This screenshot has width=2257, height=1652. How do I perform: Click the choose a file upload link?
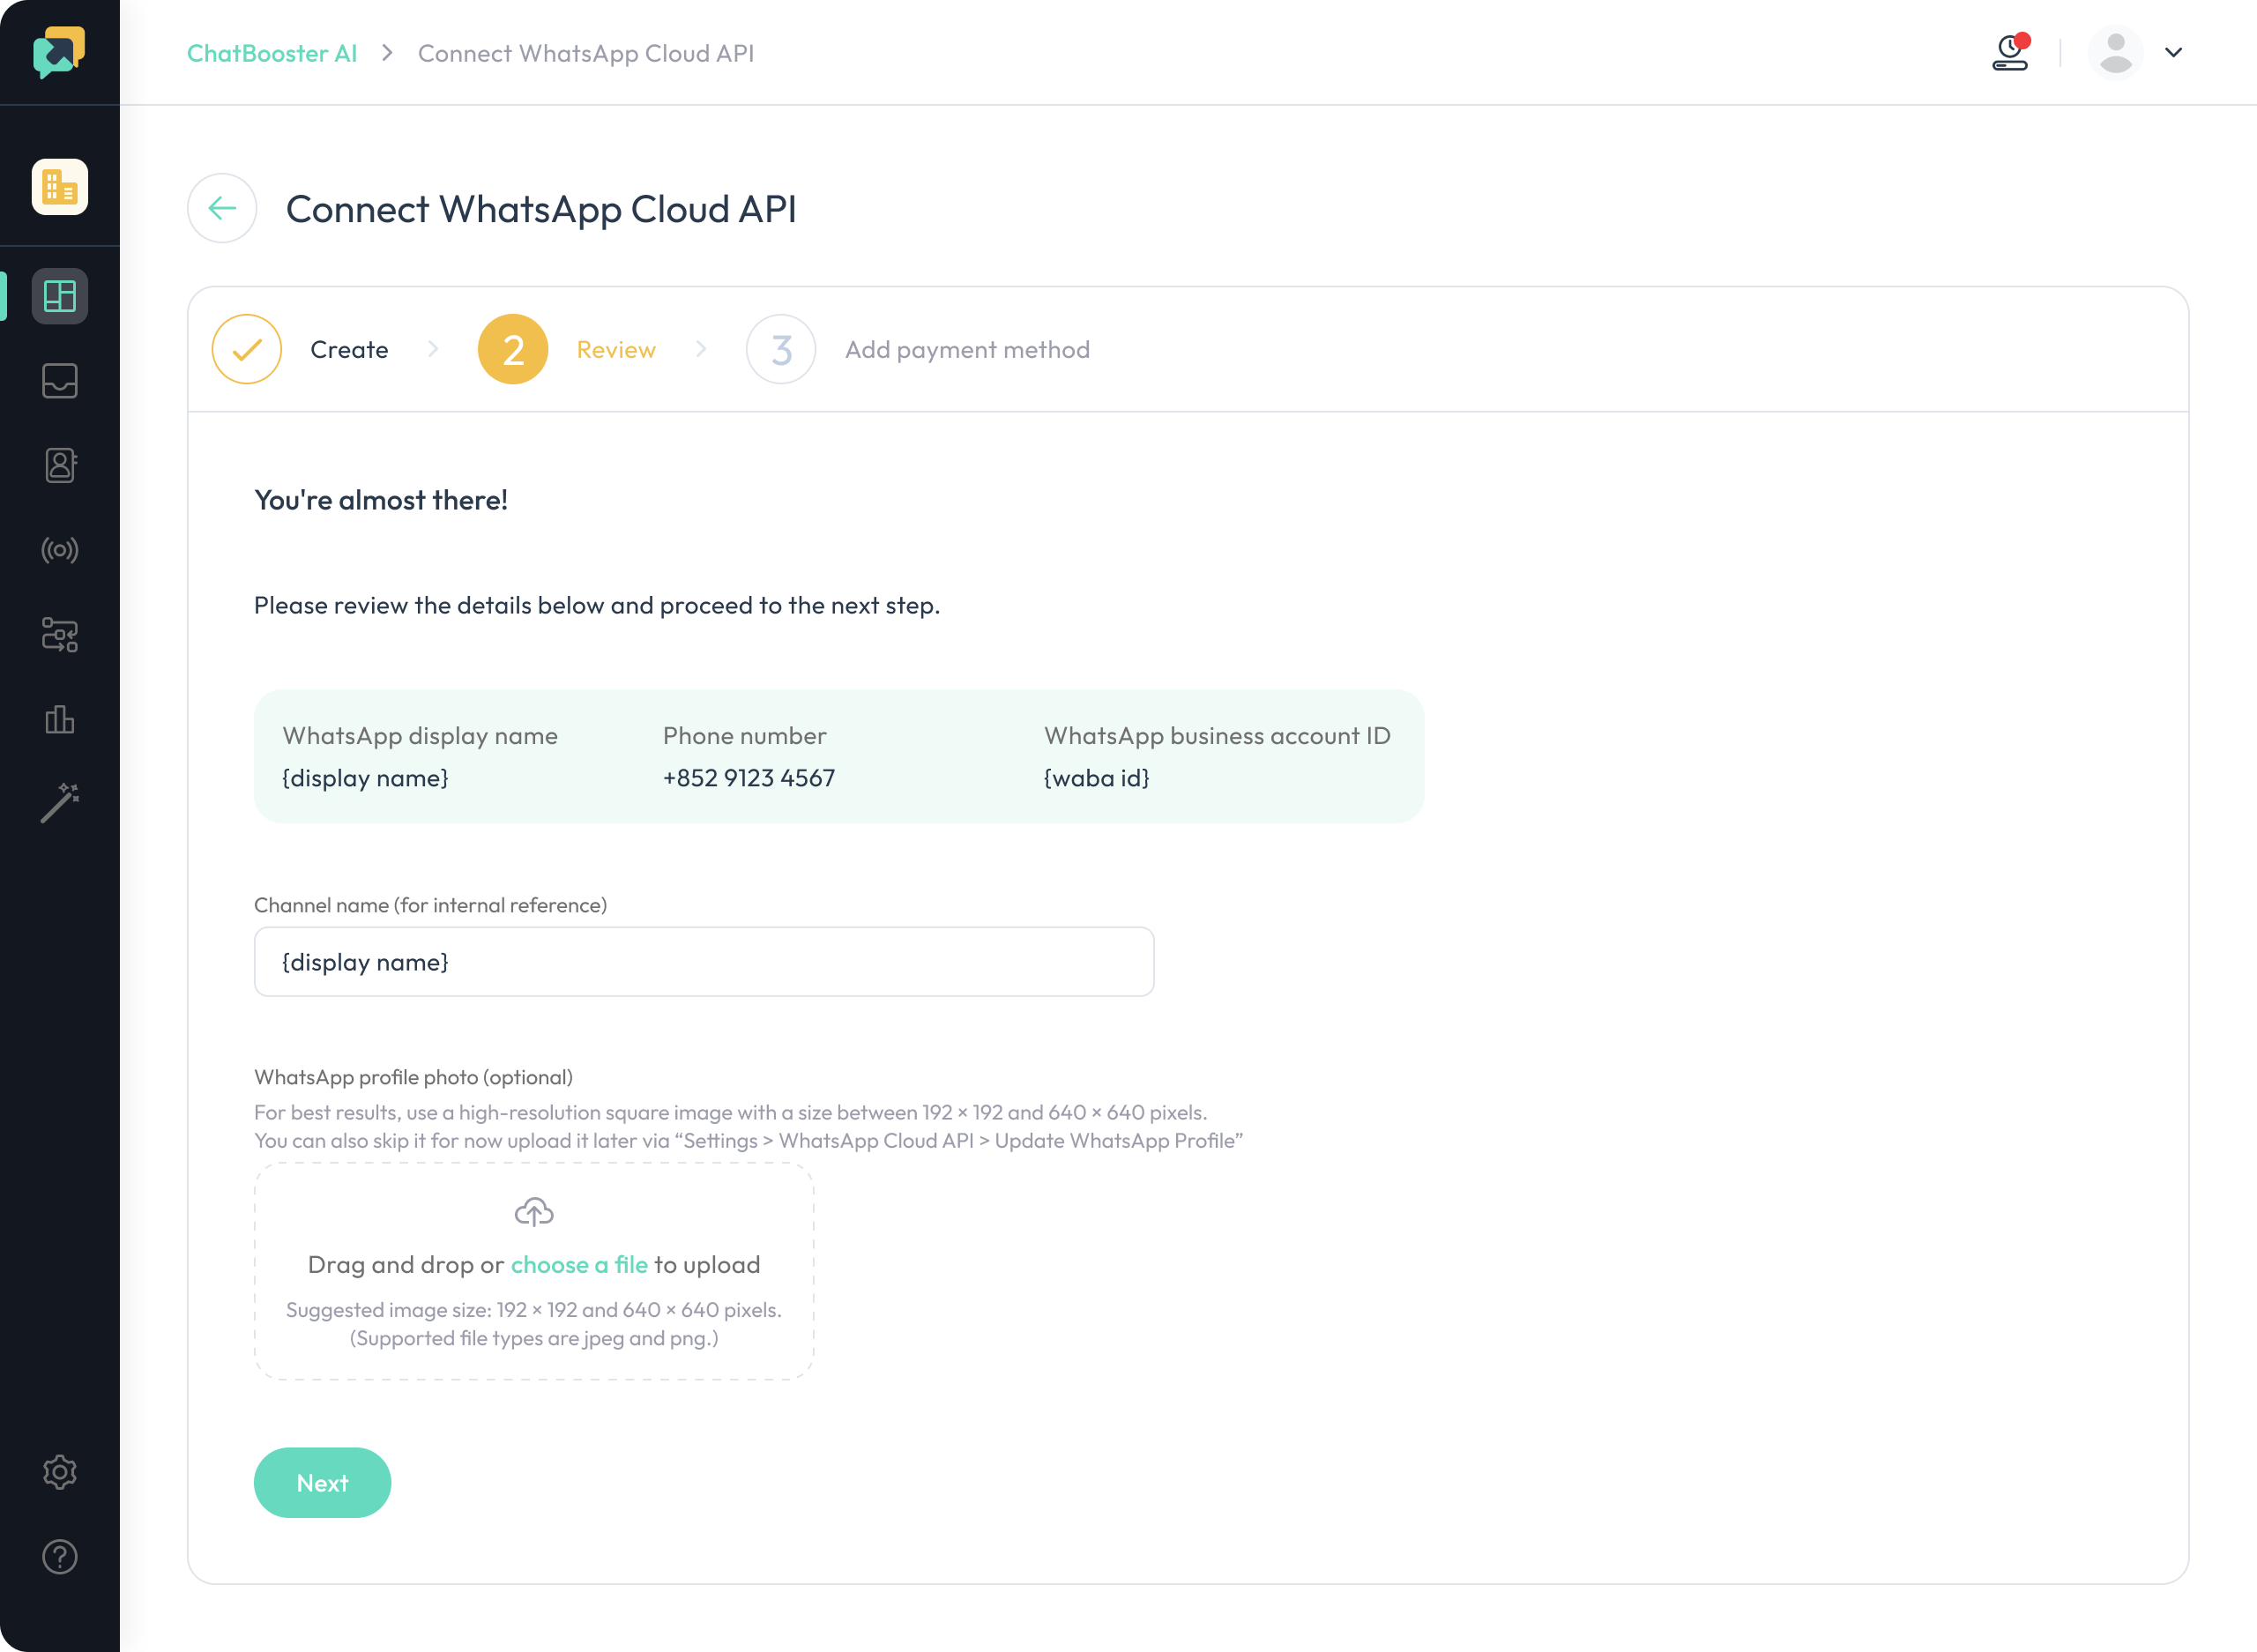coord(579,1264)
